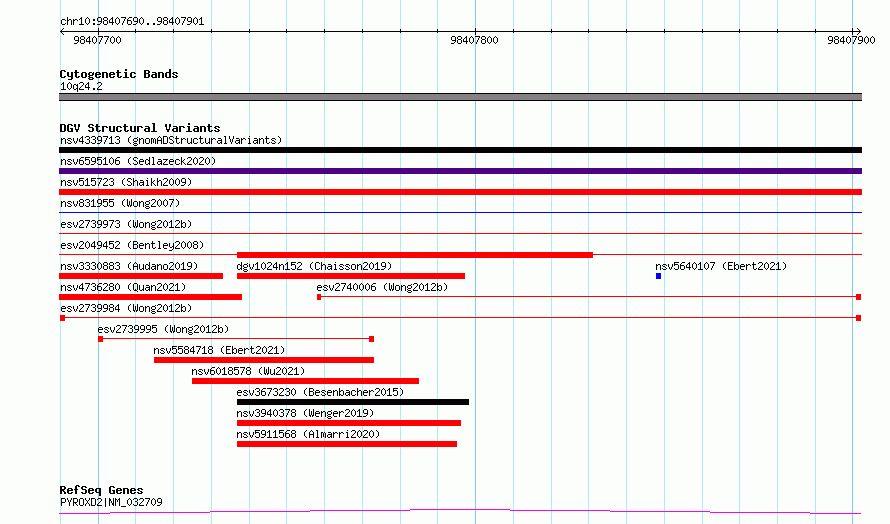The height and width of the screenshot is (524, 890).
Task: Click the esv2740006 Wong2012b label
Action: coord(382,287)
